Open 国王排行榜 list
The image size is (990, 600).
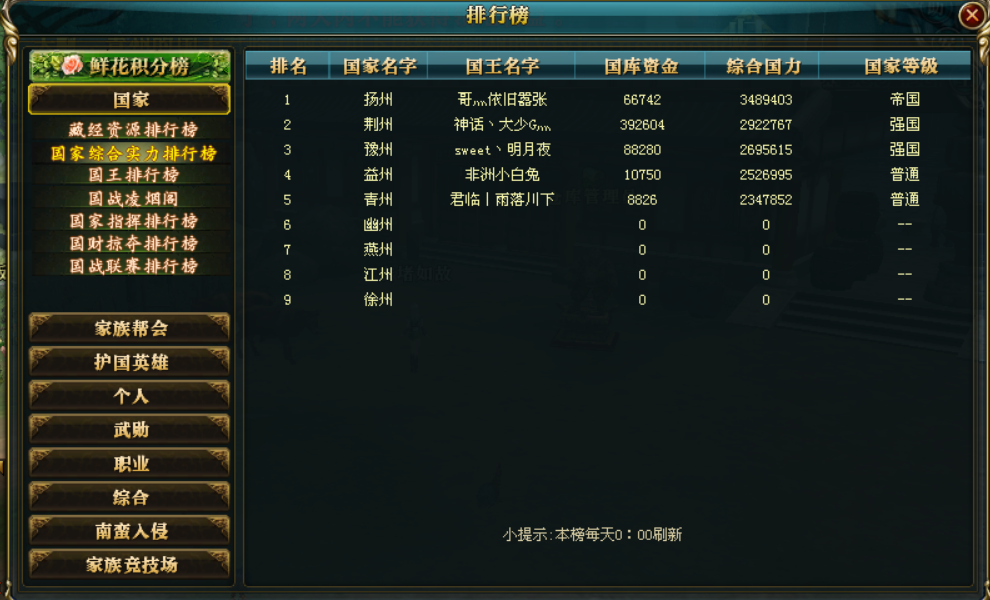[x=133, y=175]
